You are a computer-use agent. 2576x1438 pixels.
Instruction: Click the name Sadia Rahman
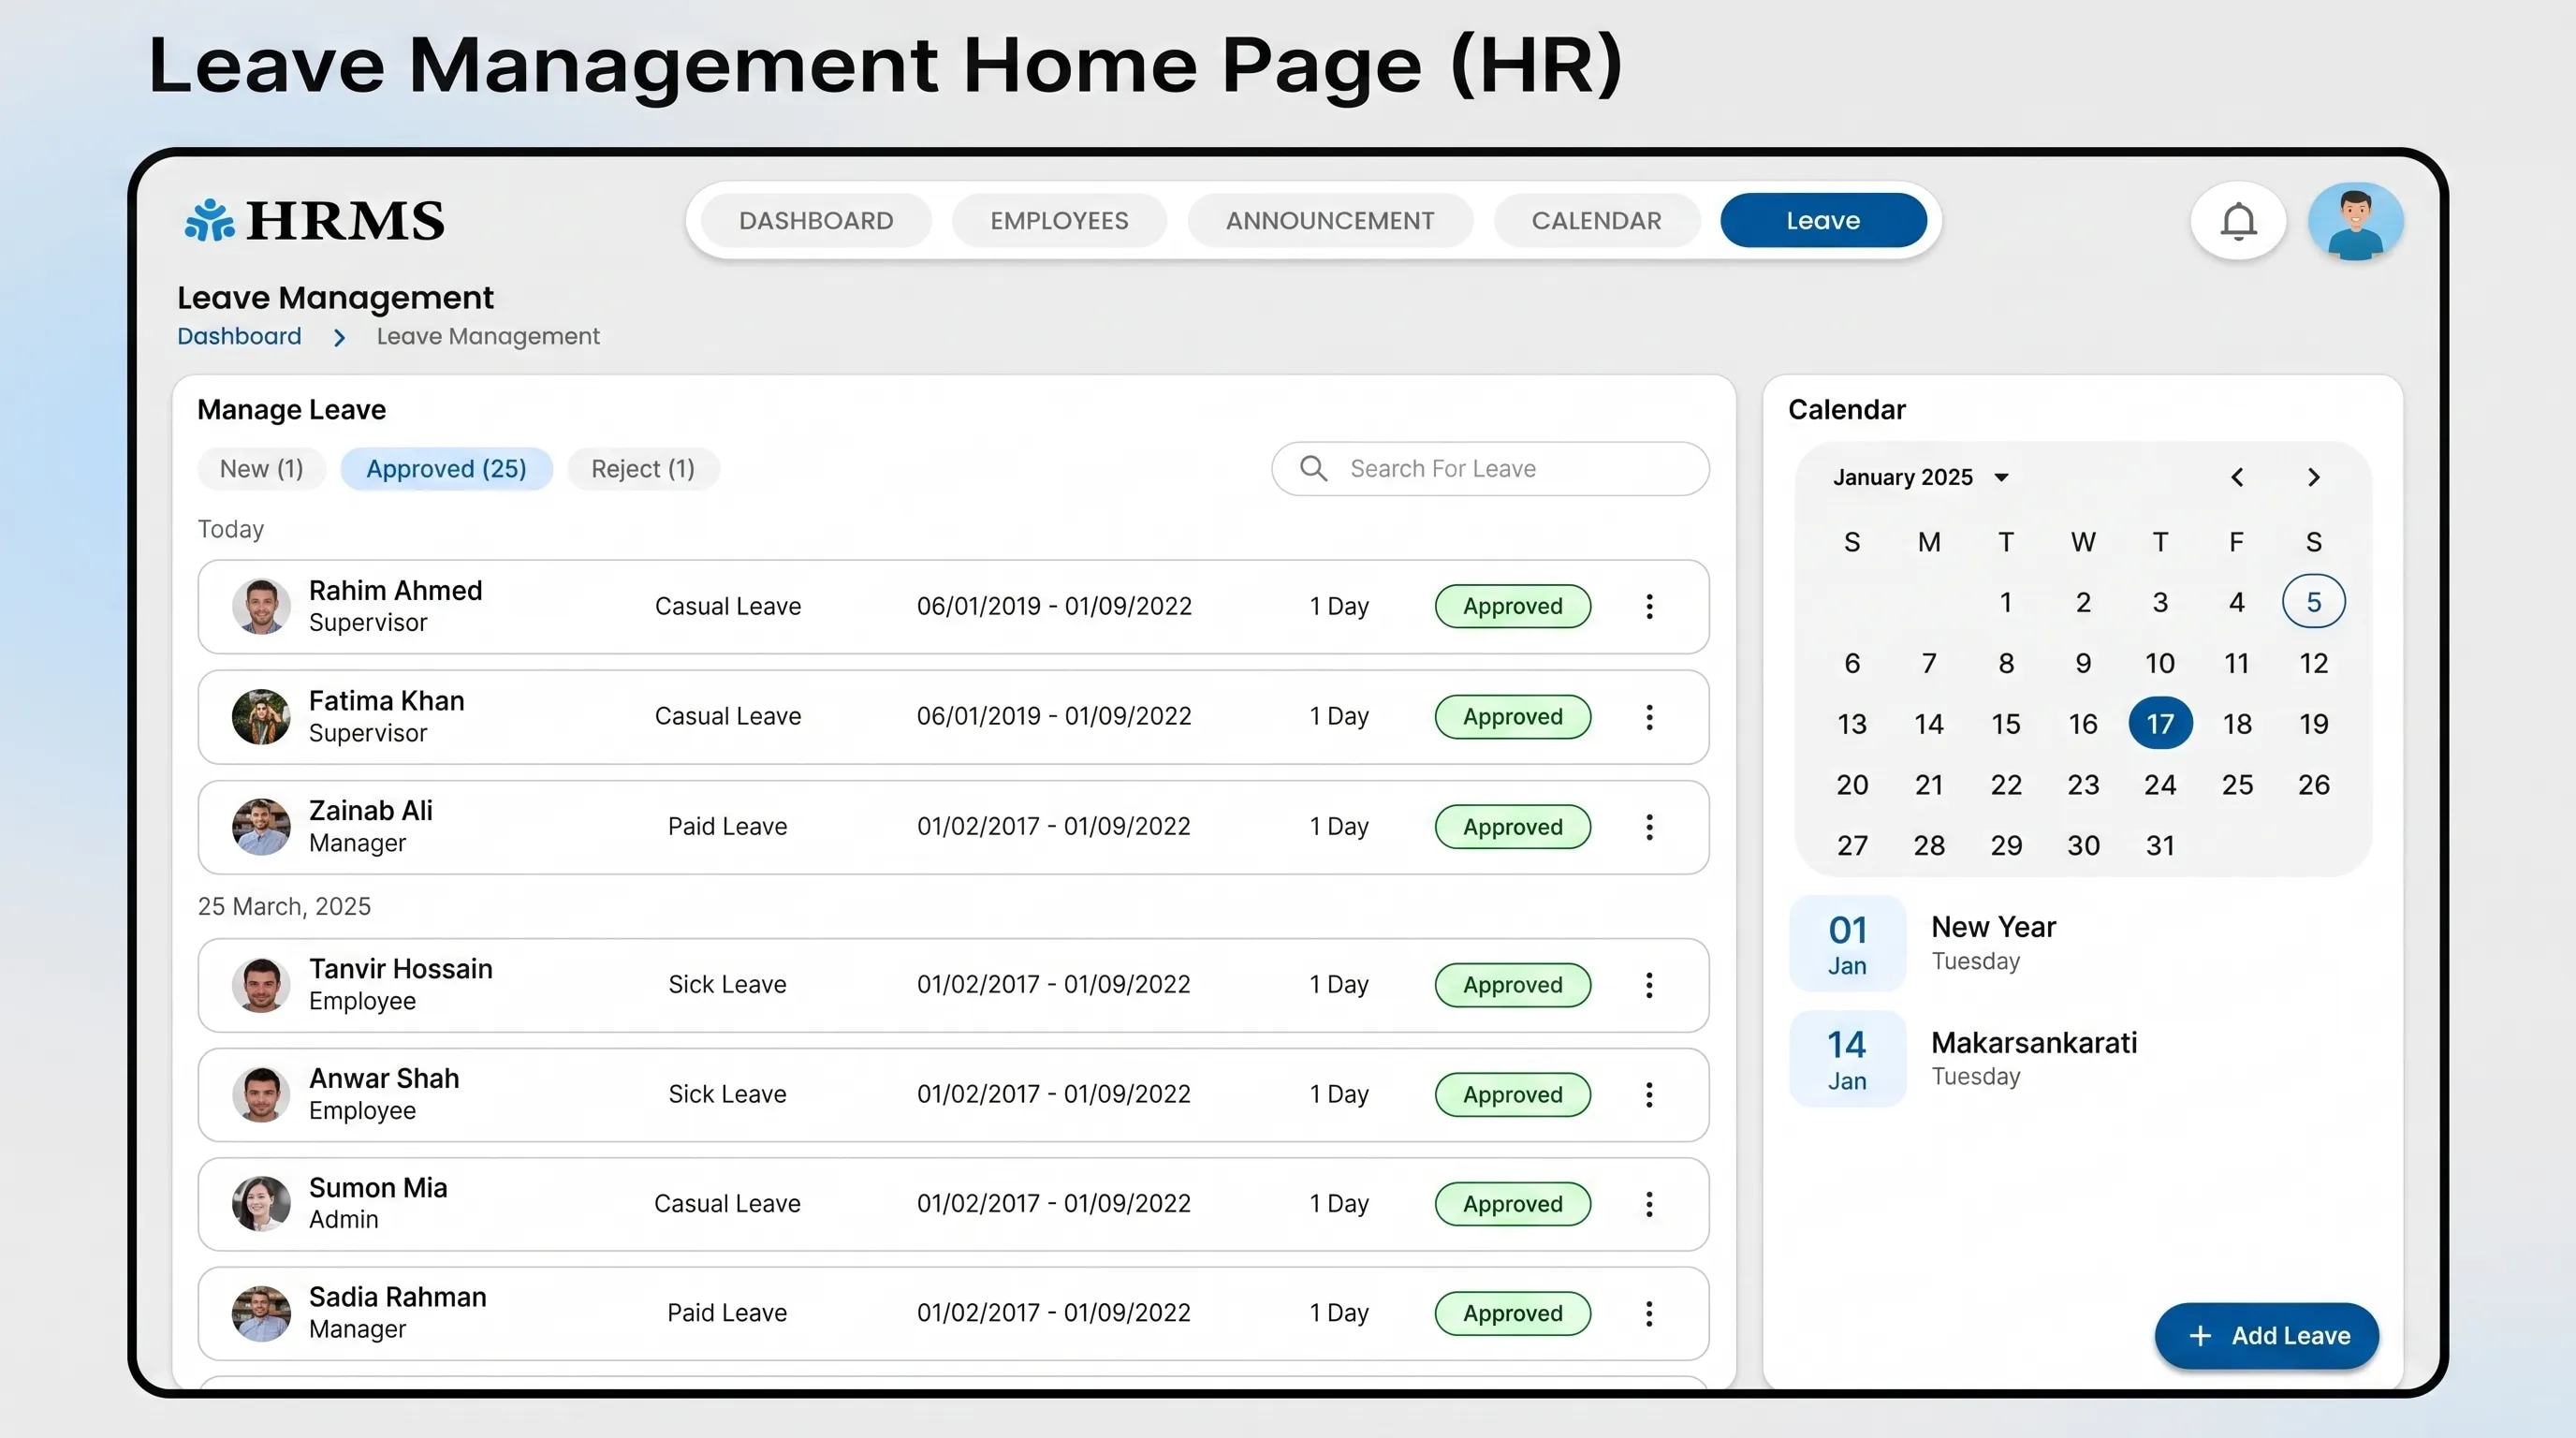[397, 1297]
